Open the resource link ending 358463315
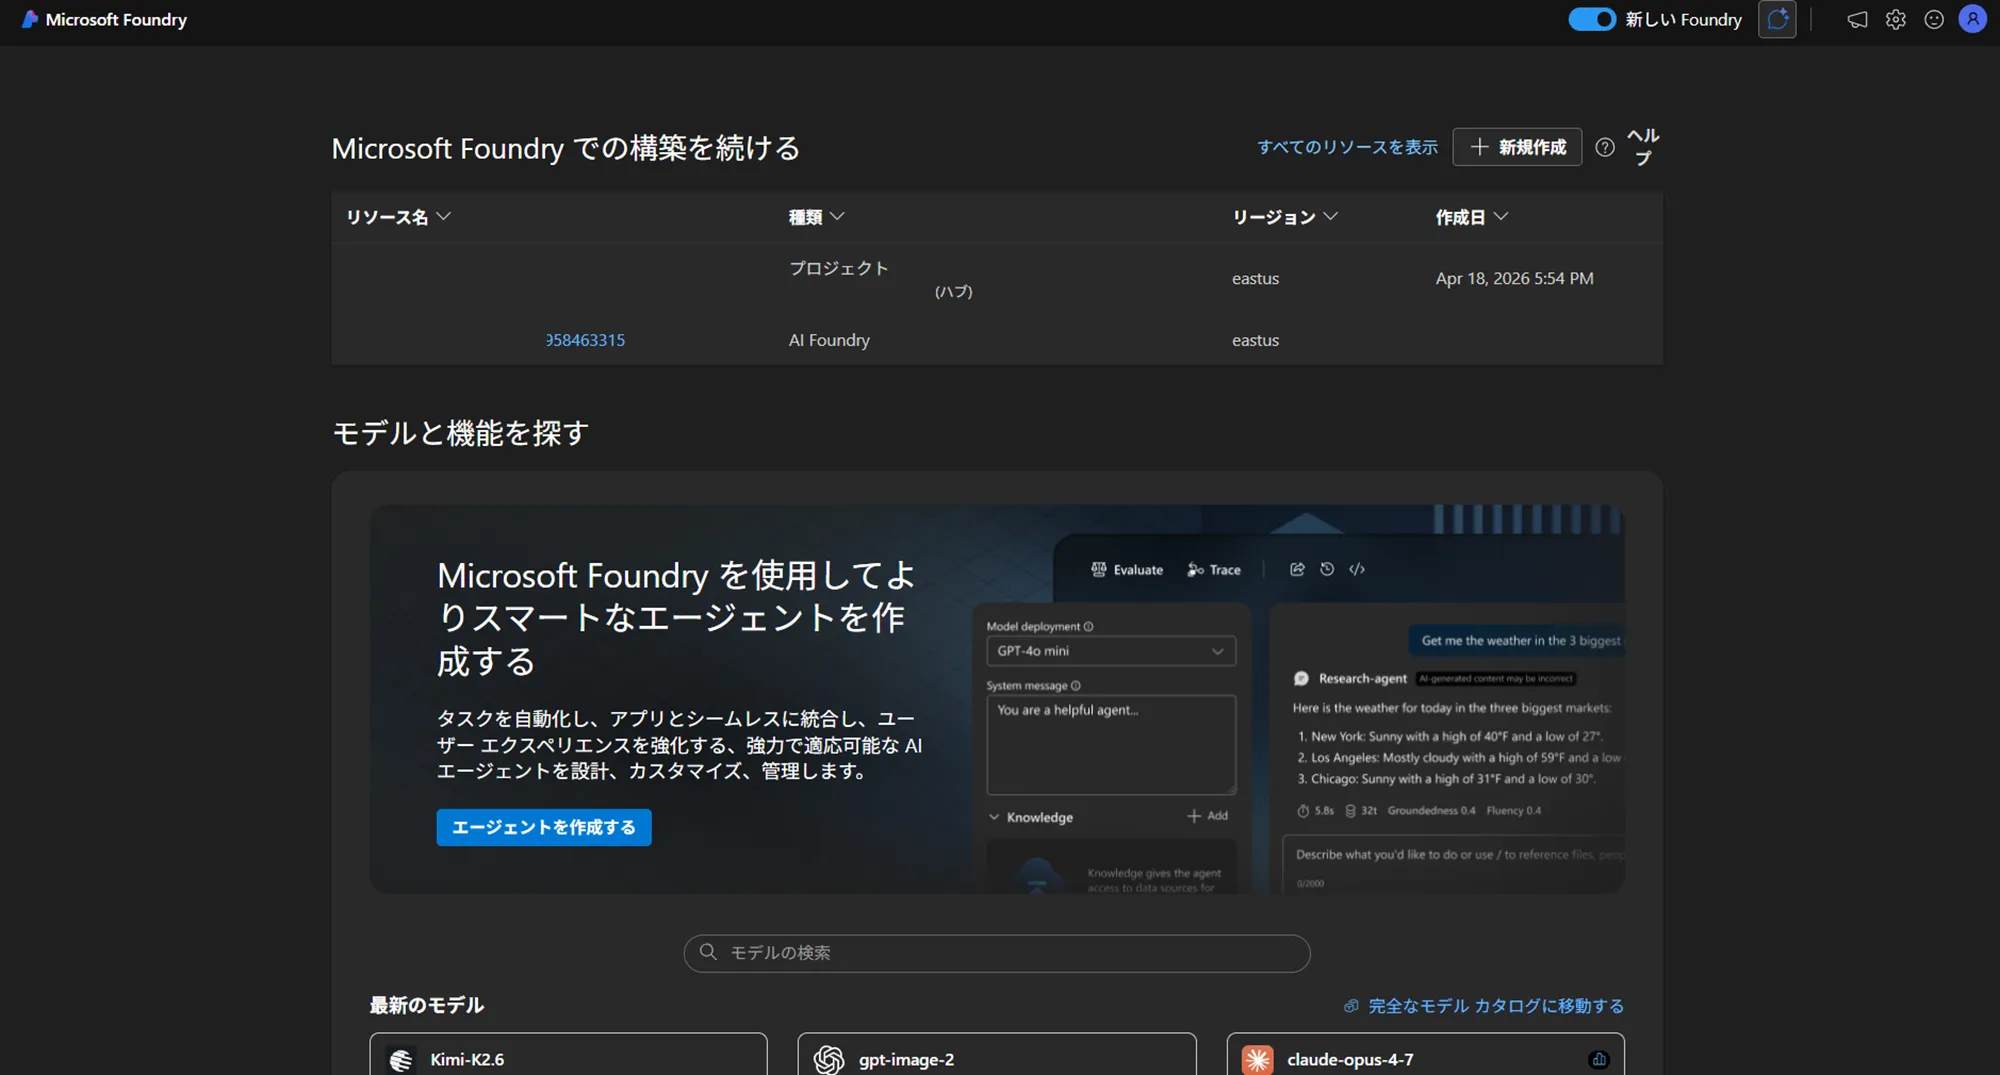The height and width of the screenshot is (1075, 2000). [x=585, y=340]
